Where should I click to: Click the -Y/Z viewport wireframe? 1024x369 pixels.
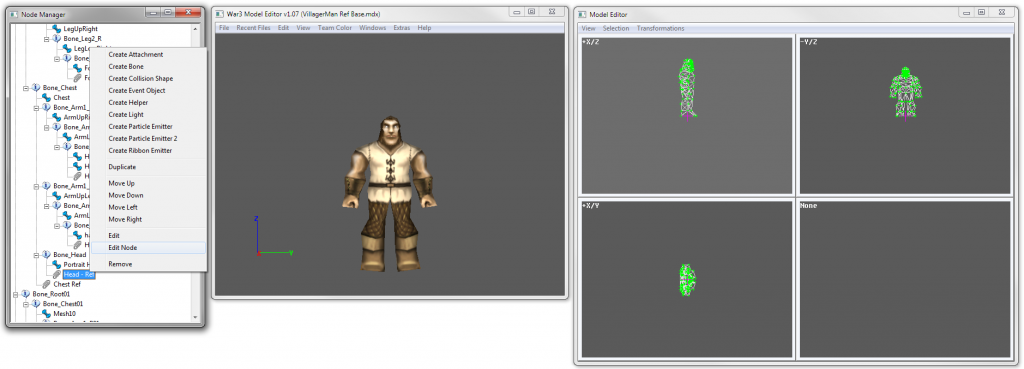tap(905, 93)
